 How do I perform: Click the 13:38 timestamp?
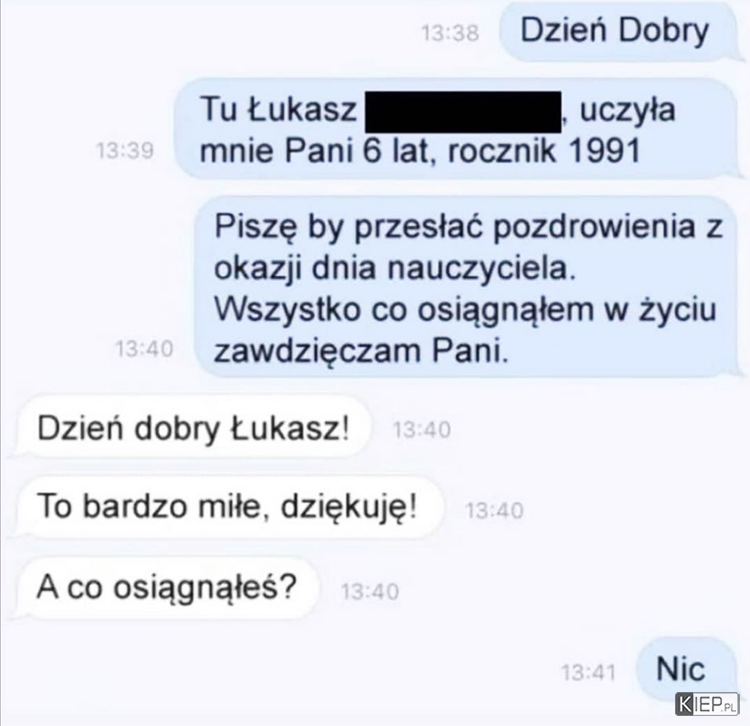[450, 33]
